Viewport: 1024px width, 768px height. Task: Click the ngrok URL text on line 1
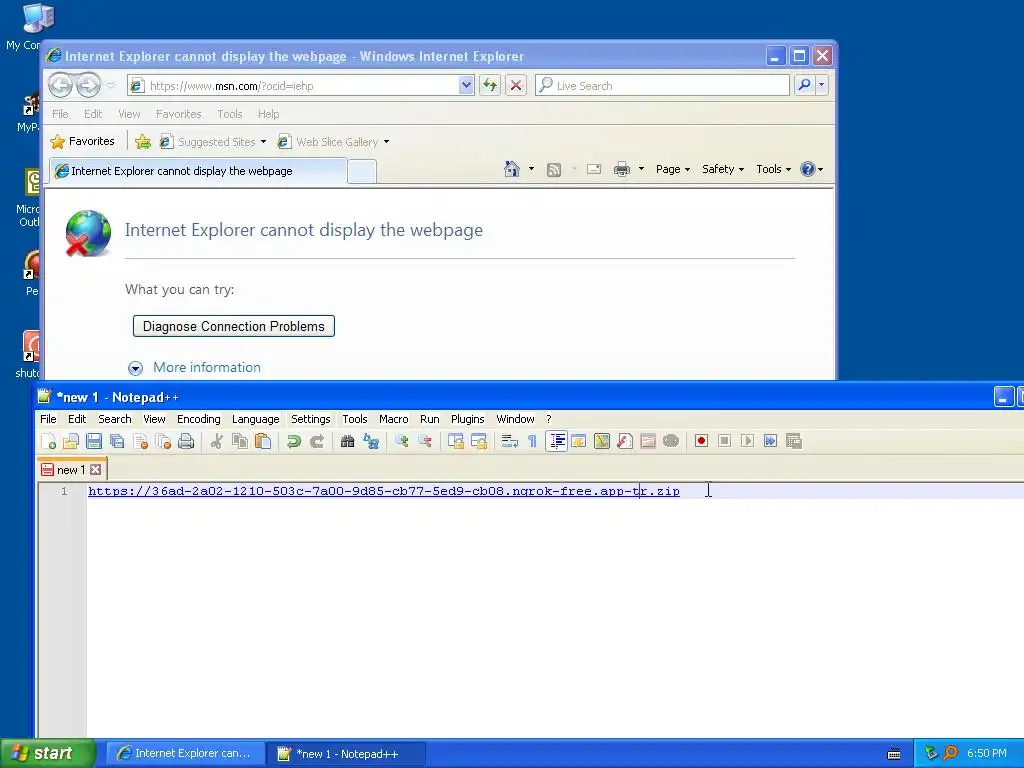tap(384, 491)
